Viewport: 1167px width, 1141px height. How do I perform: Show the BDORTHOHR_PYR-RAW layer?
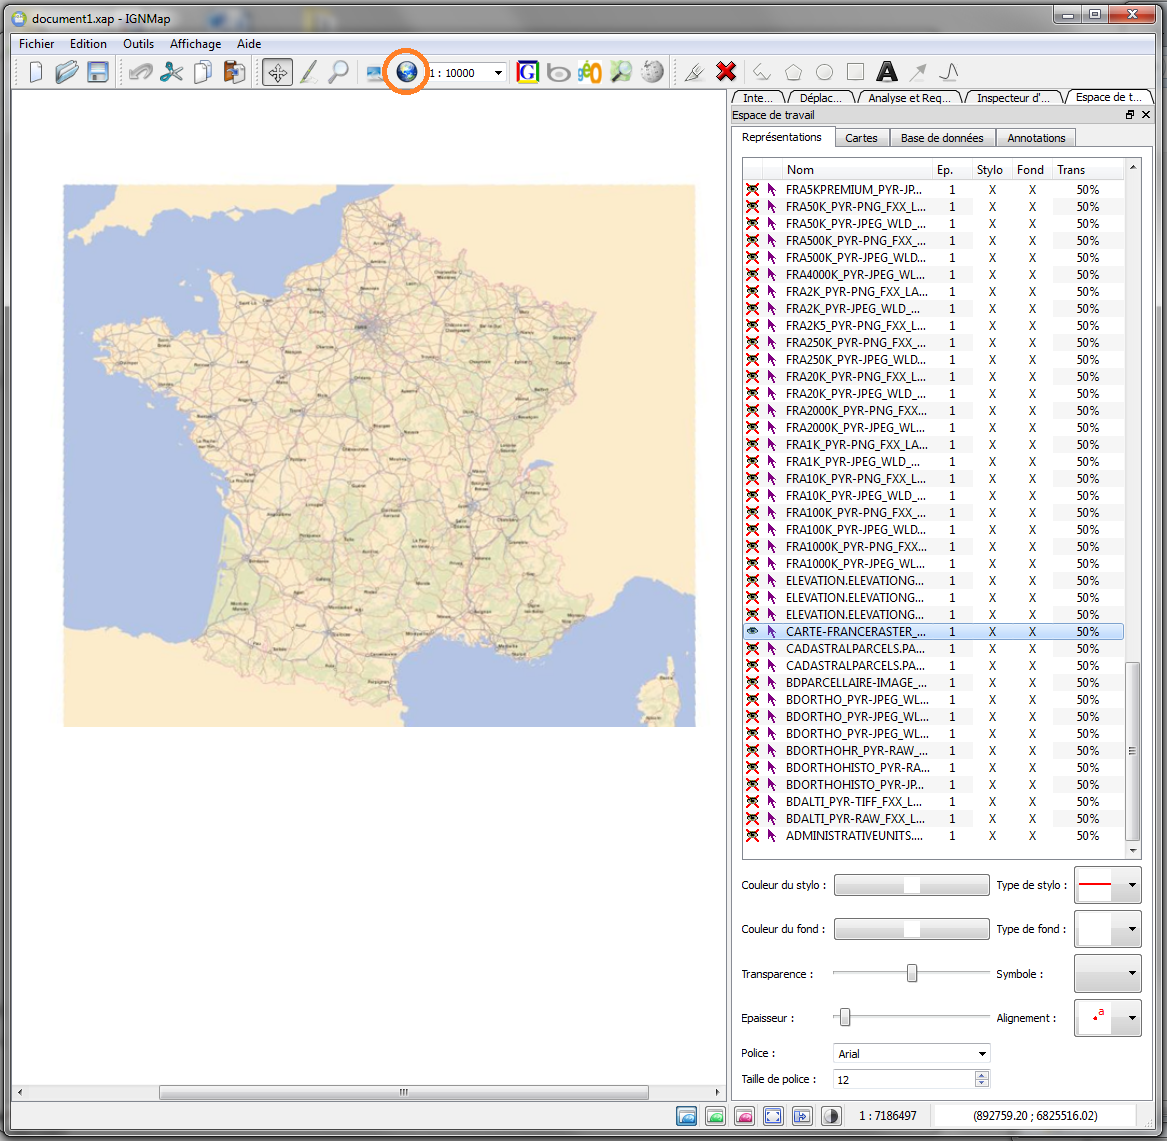752,751
